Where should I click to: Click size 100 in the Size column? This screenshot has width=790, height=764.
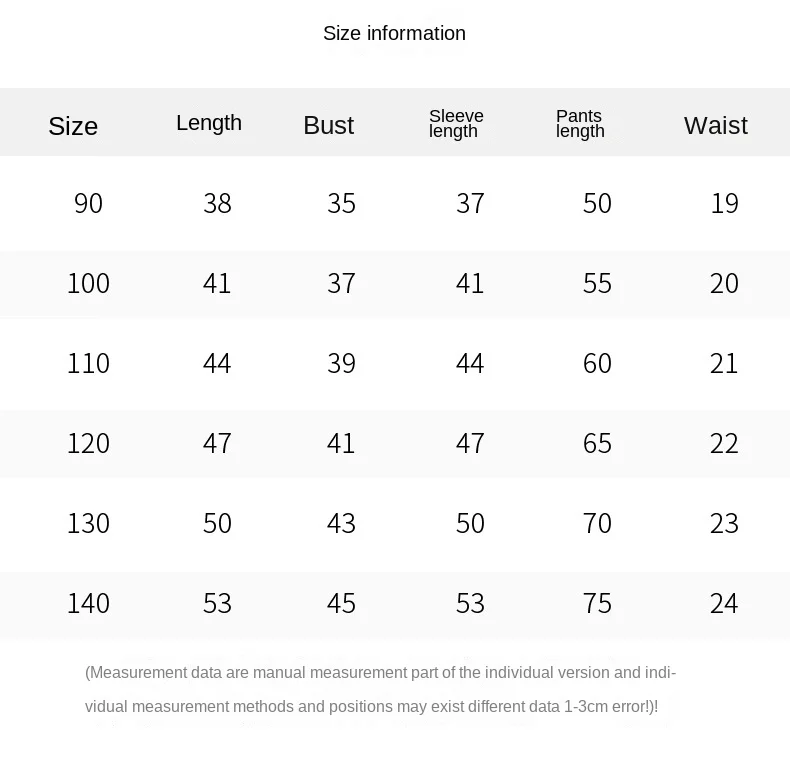pyautogui.click(x=88, y=283)
